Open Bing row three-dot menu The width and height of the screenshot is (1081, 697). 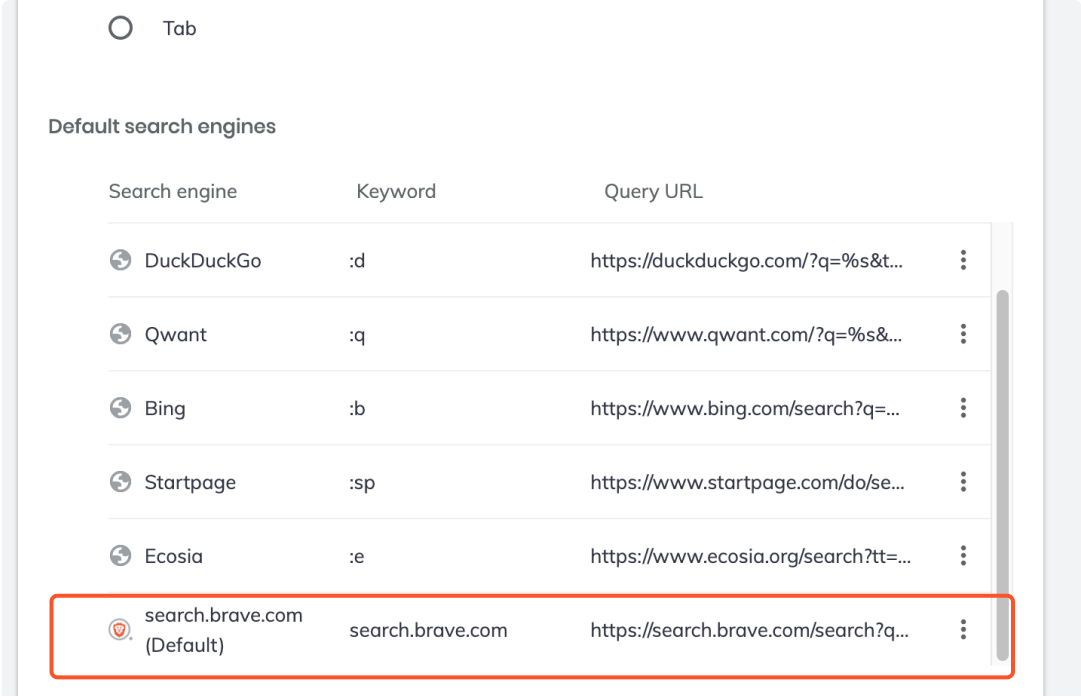[x=963, y=407]
